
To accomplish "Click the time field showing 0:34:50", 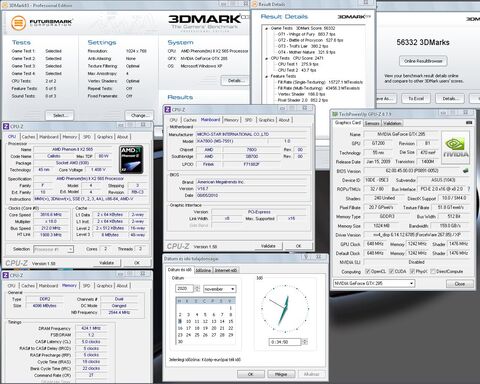I will pos(284,342).
